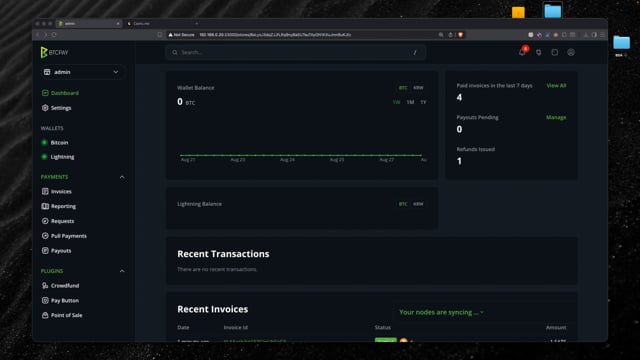This screenshot has height=360, width=640.
Task: Click the Dashboard icon in sidebar
Action: (x=45, y=93)
